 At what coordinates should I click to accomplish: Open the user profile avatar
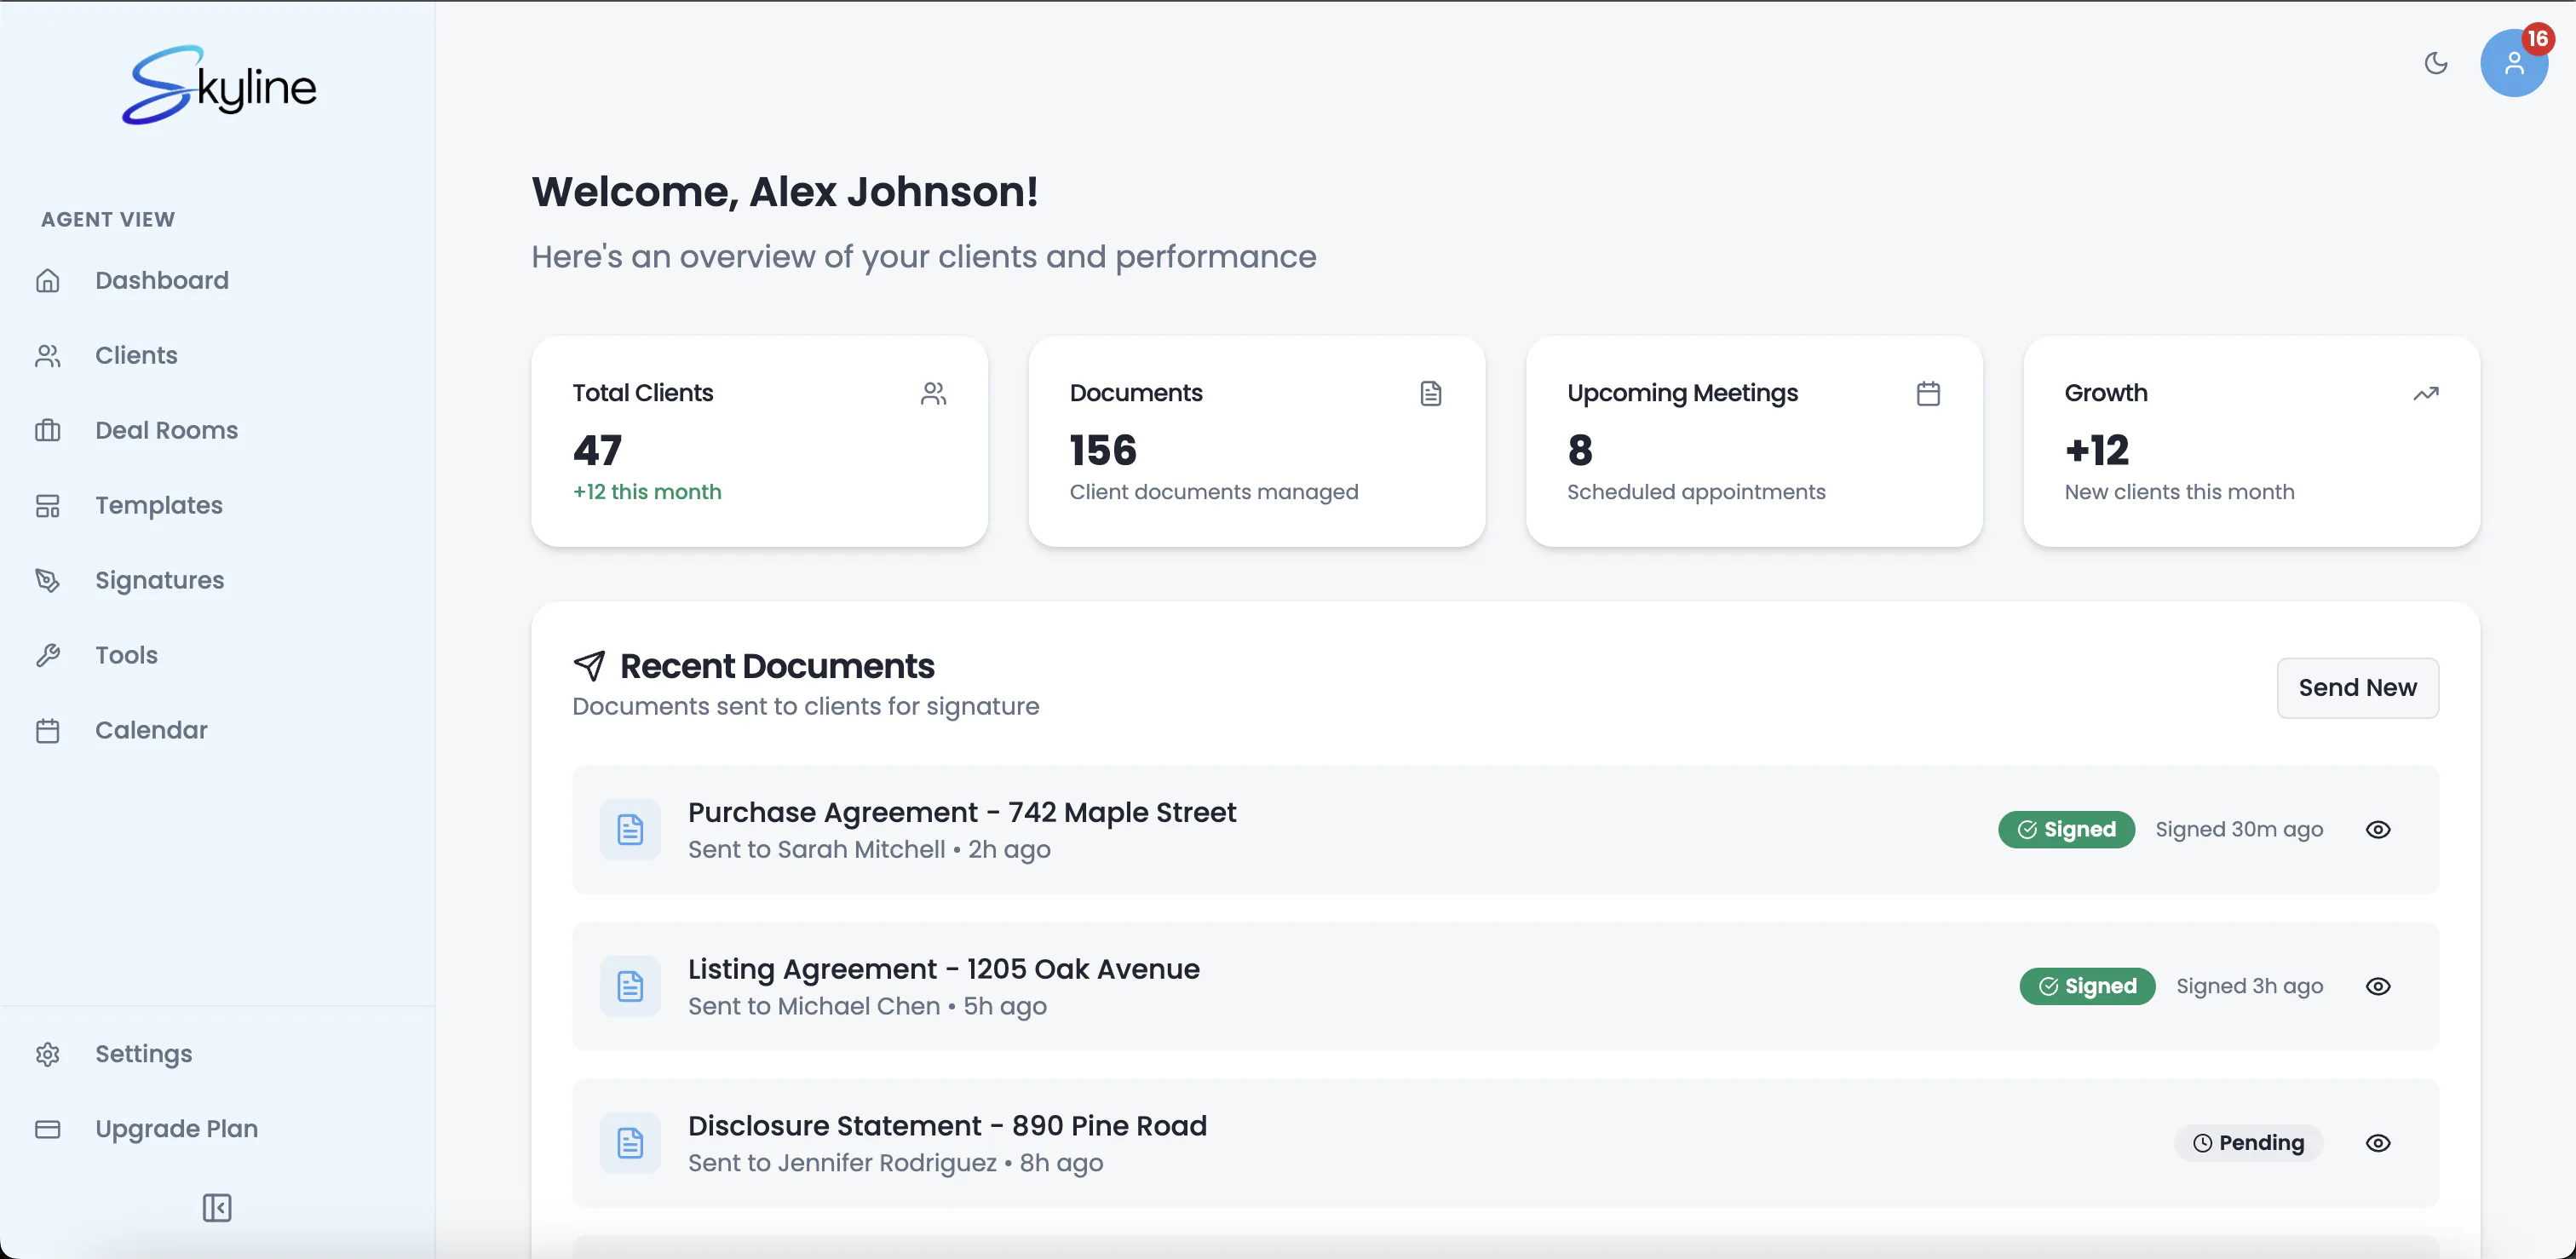click(x=2513, y=63)
